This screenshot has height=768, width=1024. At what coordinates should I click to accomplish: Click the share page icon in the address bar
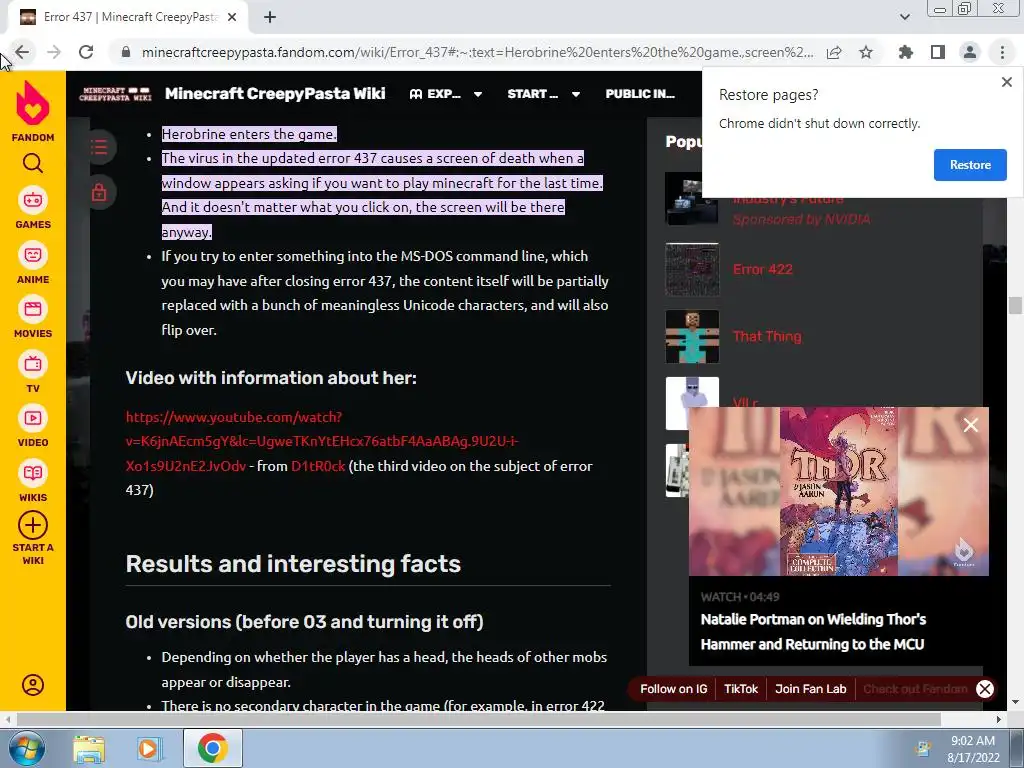coord(834,52)
